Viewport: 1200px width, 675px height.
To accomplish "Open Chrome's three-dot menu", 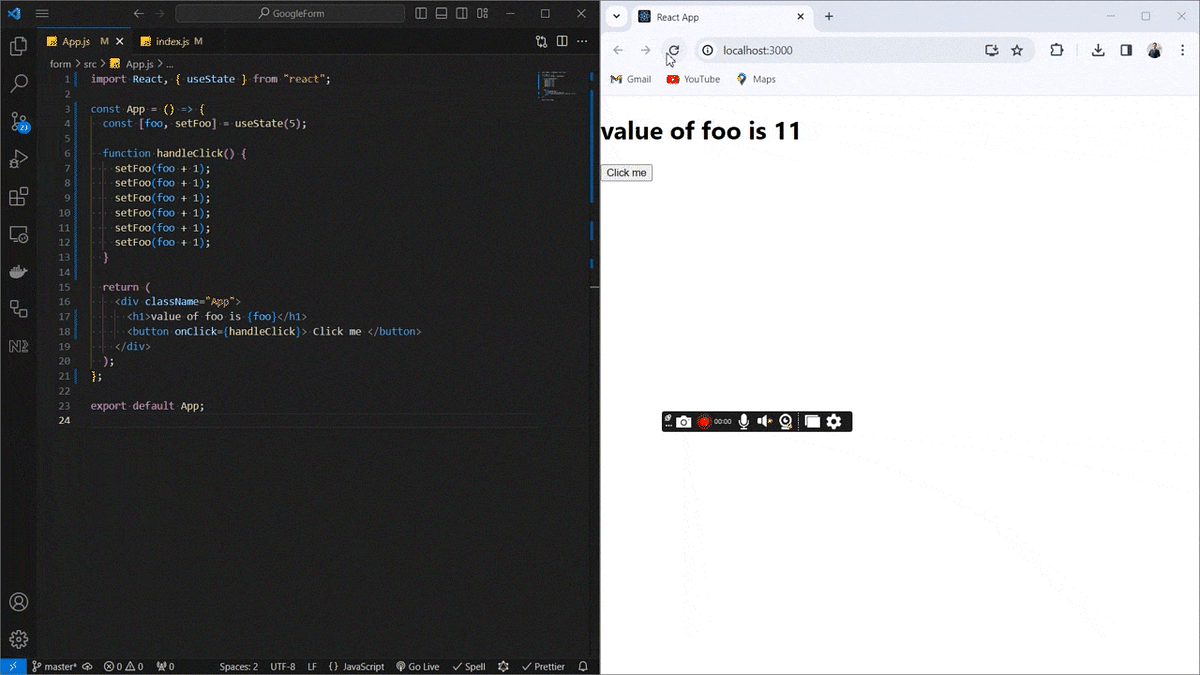I will click(1183, 49).
